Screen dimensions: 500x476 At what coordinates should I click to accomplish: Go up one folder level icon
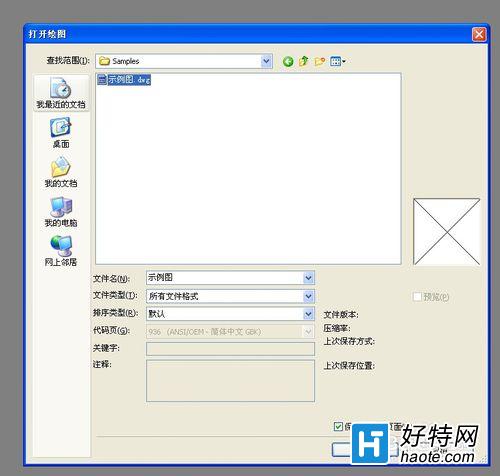[303, 61]
